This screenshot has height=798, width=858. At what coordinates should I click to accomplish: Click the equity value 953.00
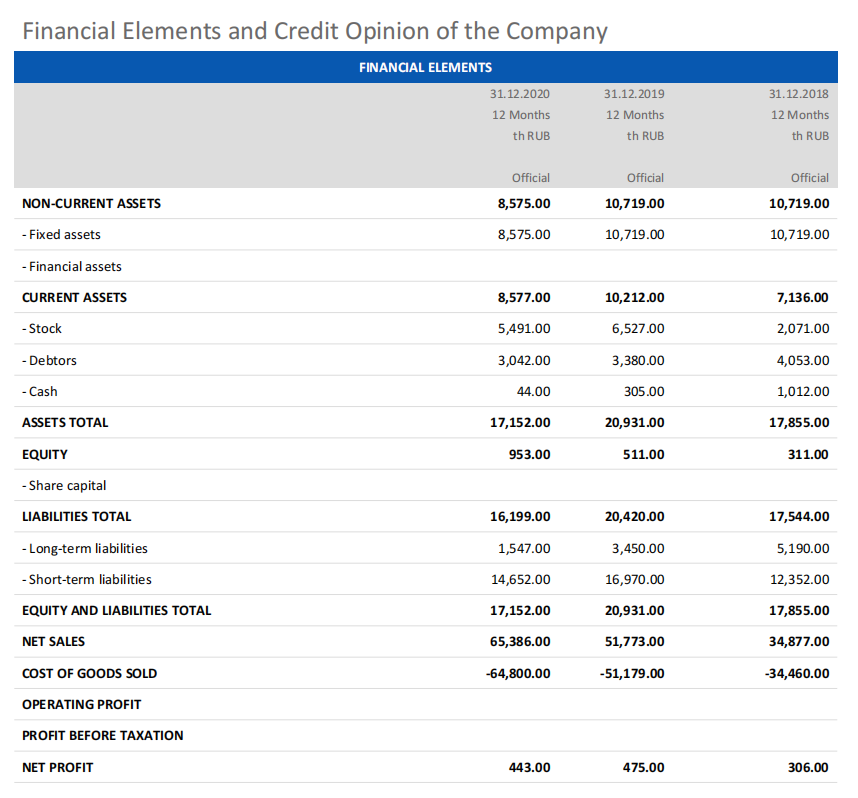530,455
